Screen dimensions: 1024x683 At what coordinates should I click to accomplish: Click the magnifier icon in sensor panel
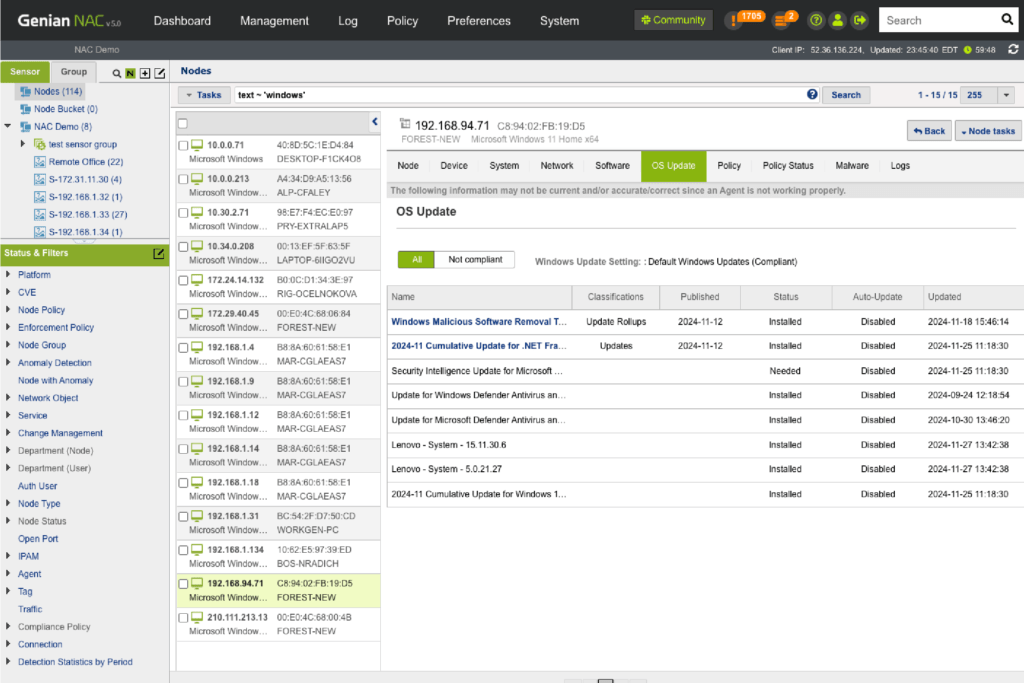(117, 73)
